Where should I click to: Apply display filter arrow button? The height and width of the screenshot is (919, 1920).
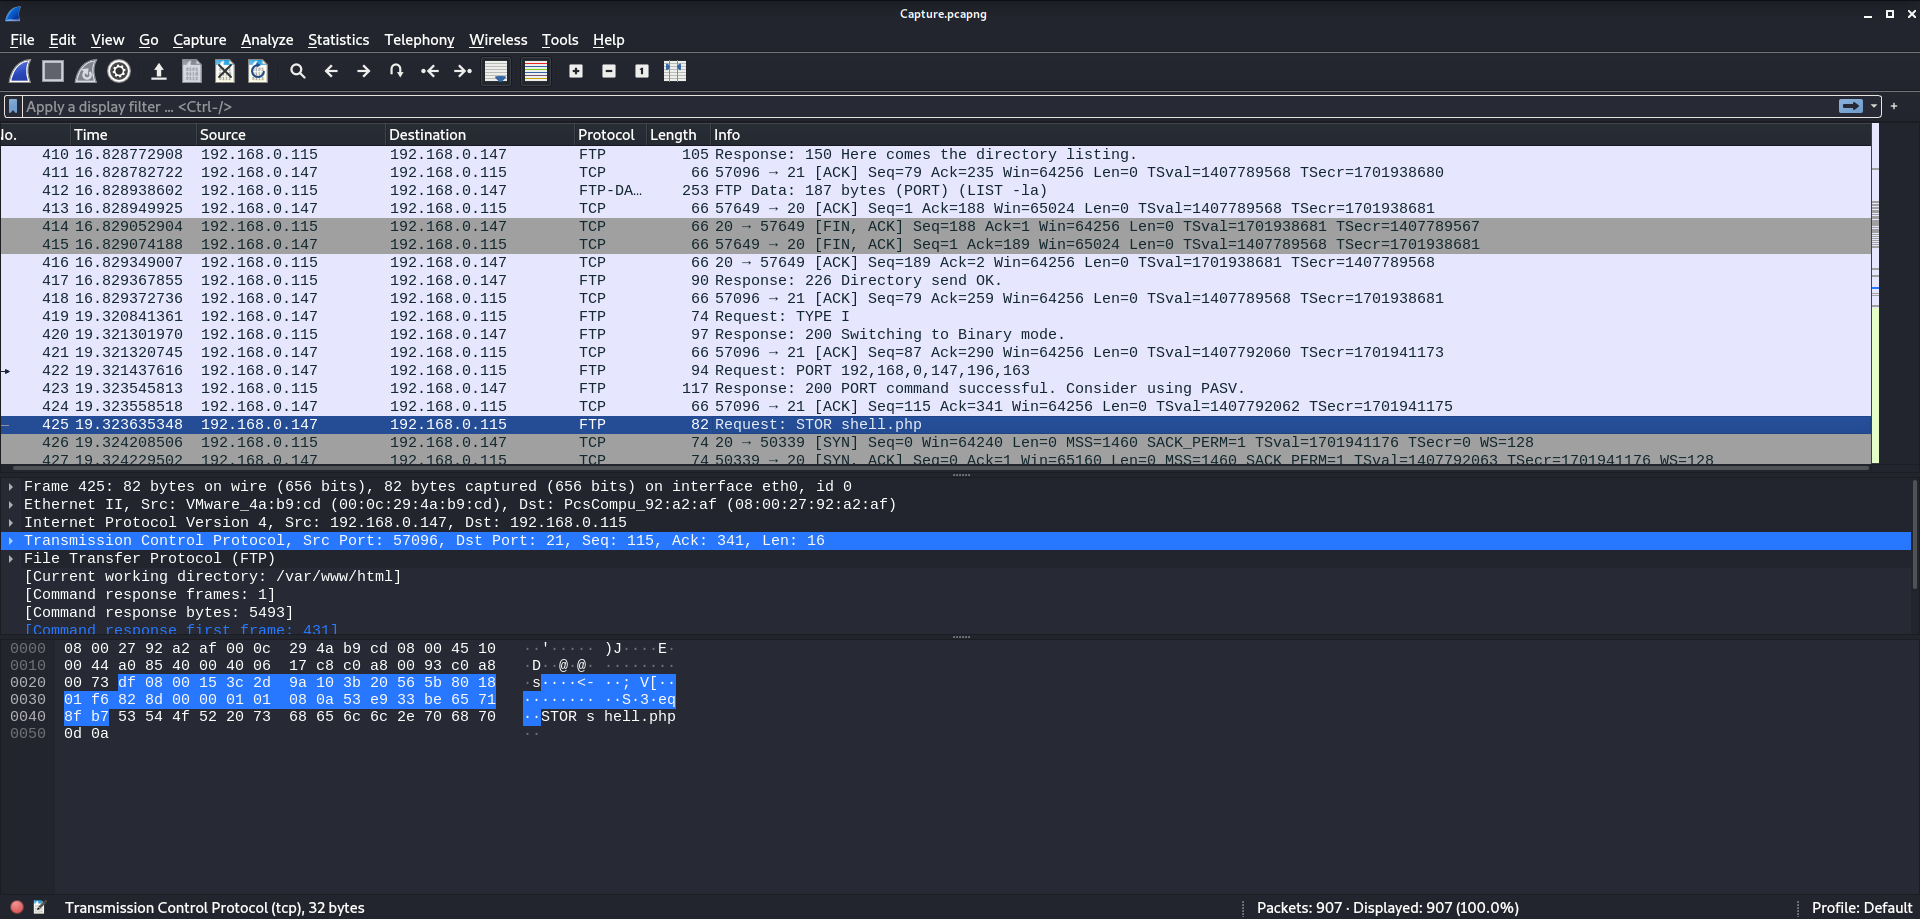pyautogui.click(x=1850, y=106)
